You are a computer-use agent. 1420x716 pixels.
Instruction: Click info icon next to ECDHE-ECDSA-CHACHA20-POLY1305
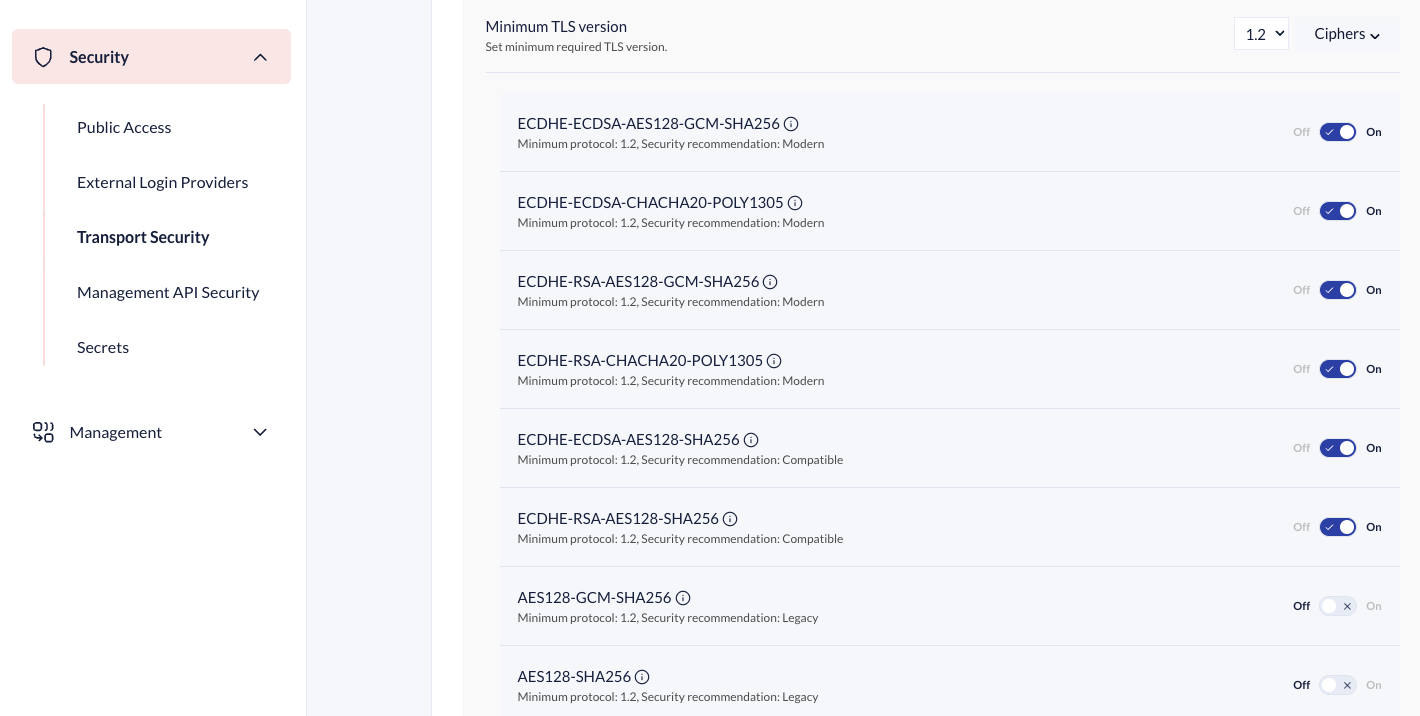(795, 203)
